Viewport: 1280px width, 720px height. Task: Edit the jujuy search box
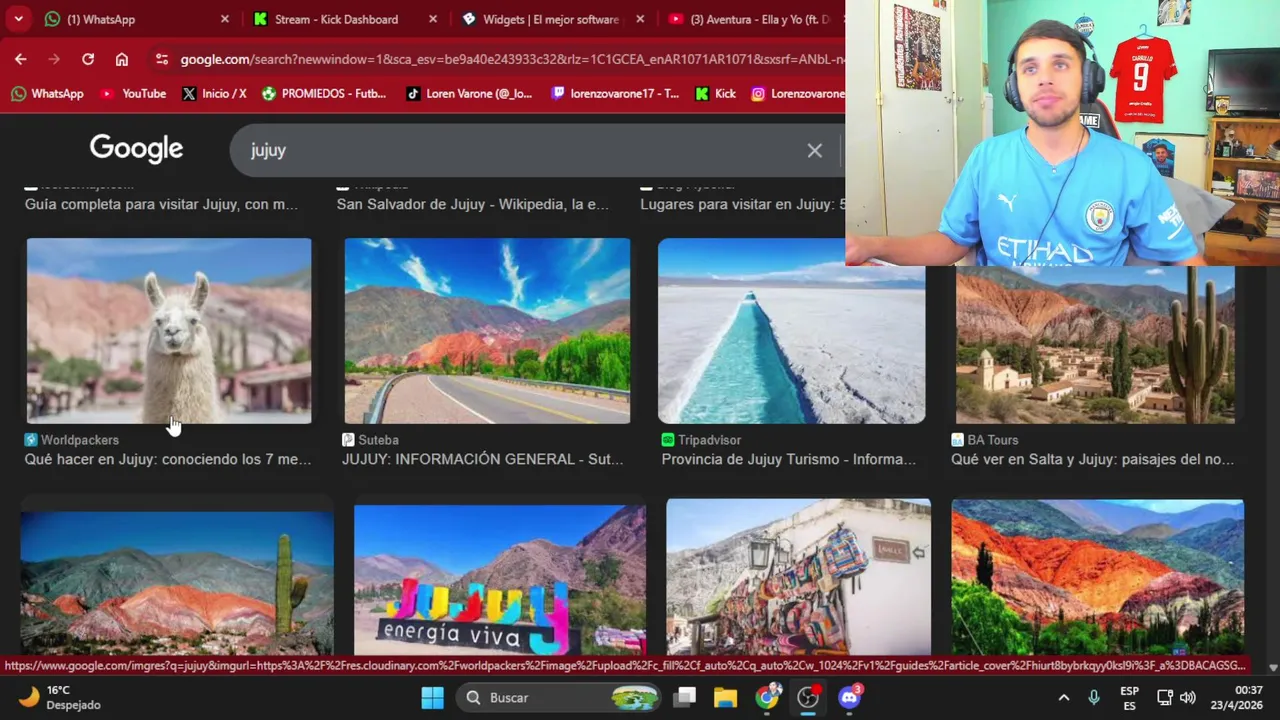click(x=520, y=150)
